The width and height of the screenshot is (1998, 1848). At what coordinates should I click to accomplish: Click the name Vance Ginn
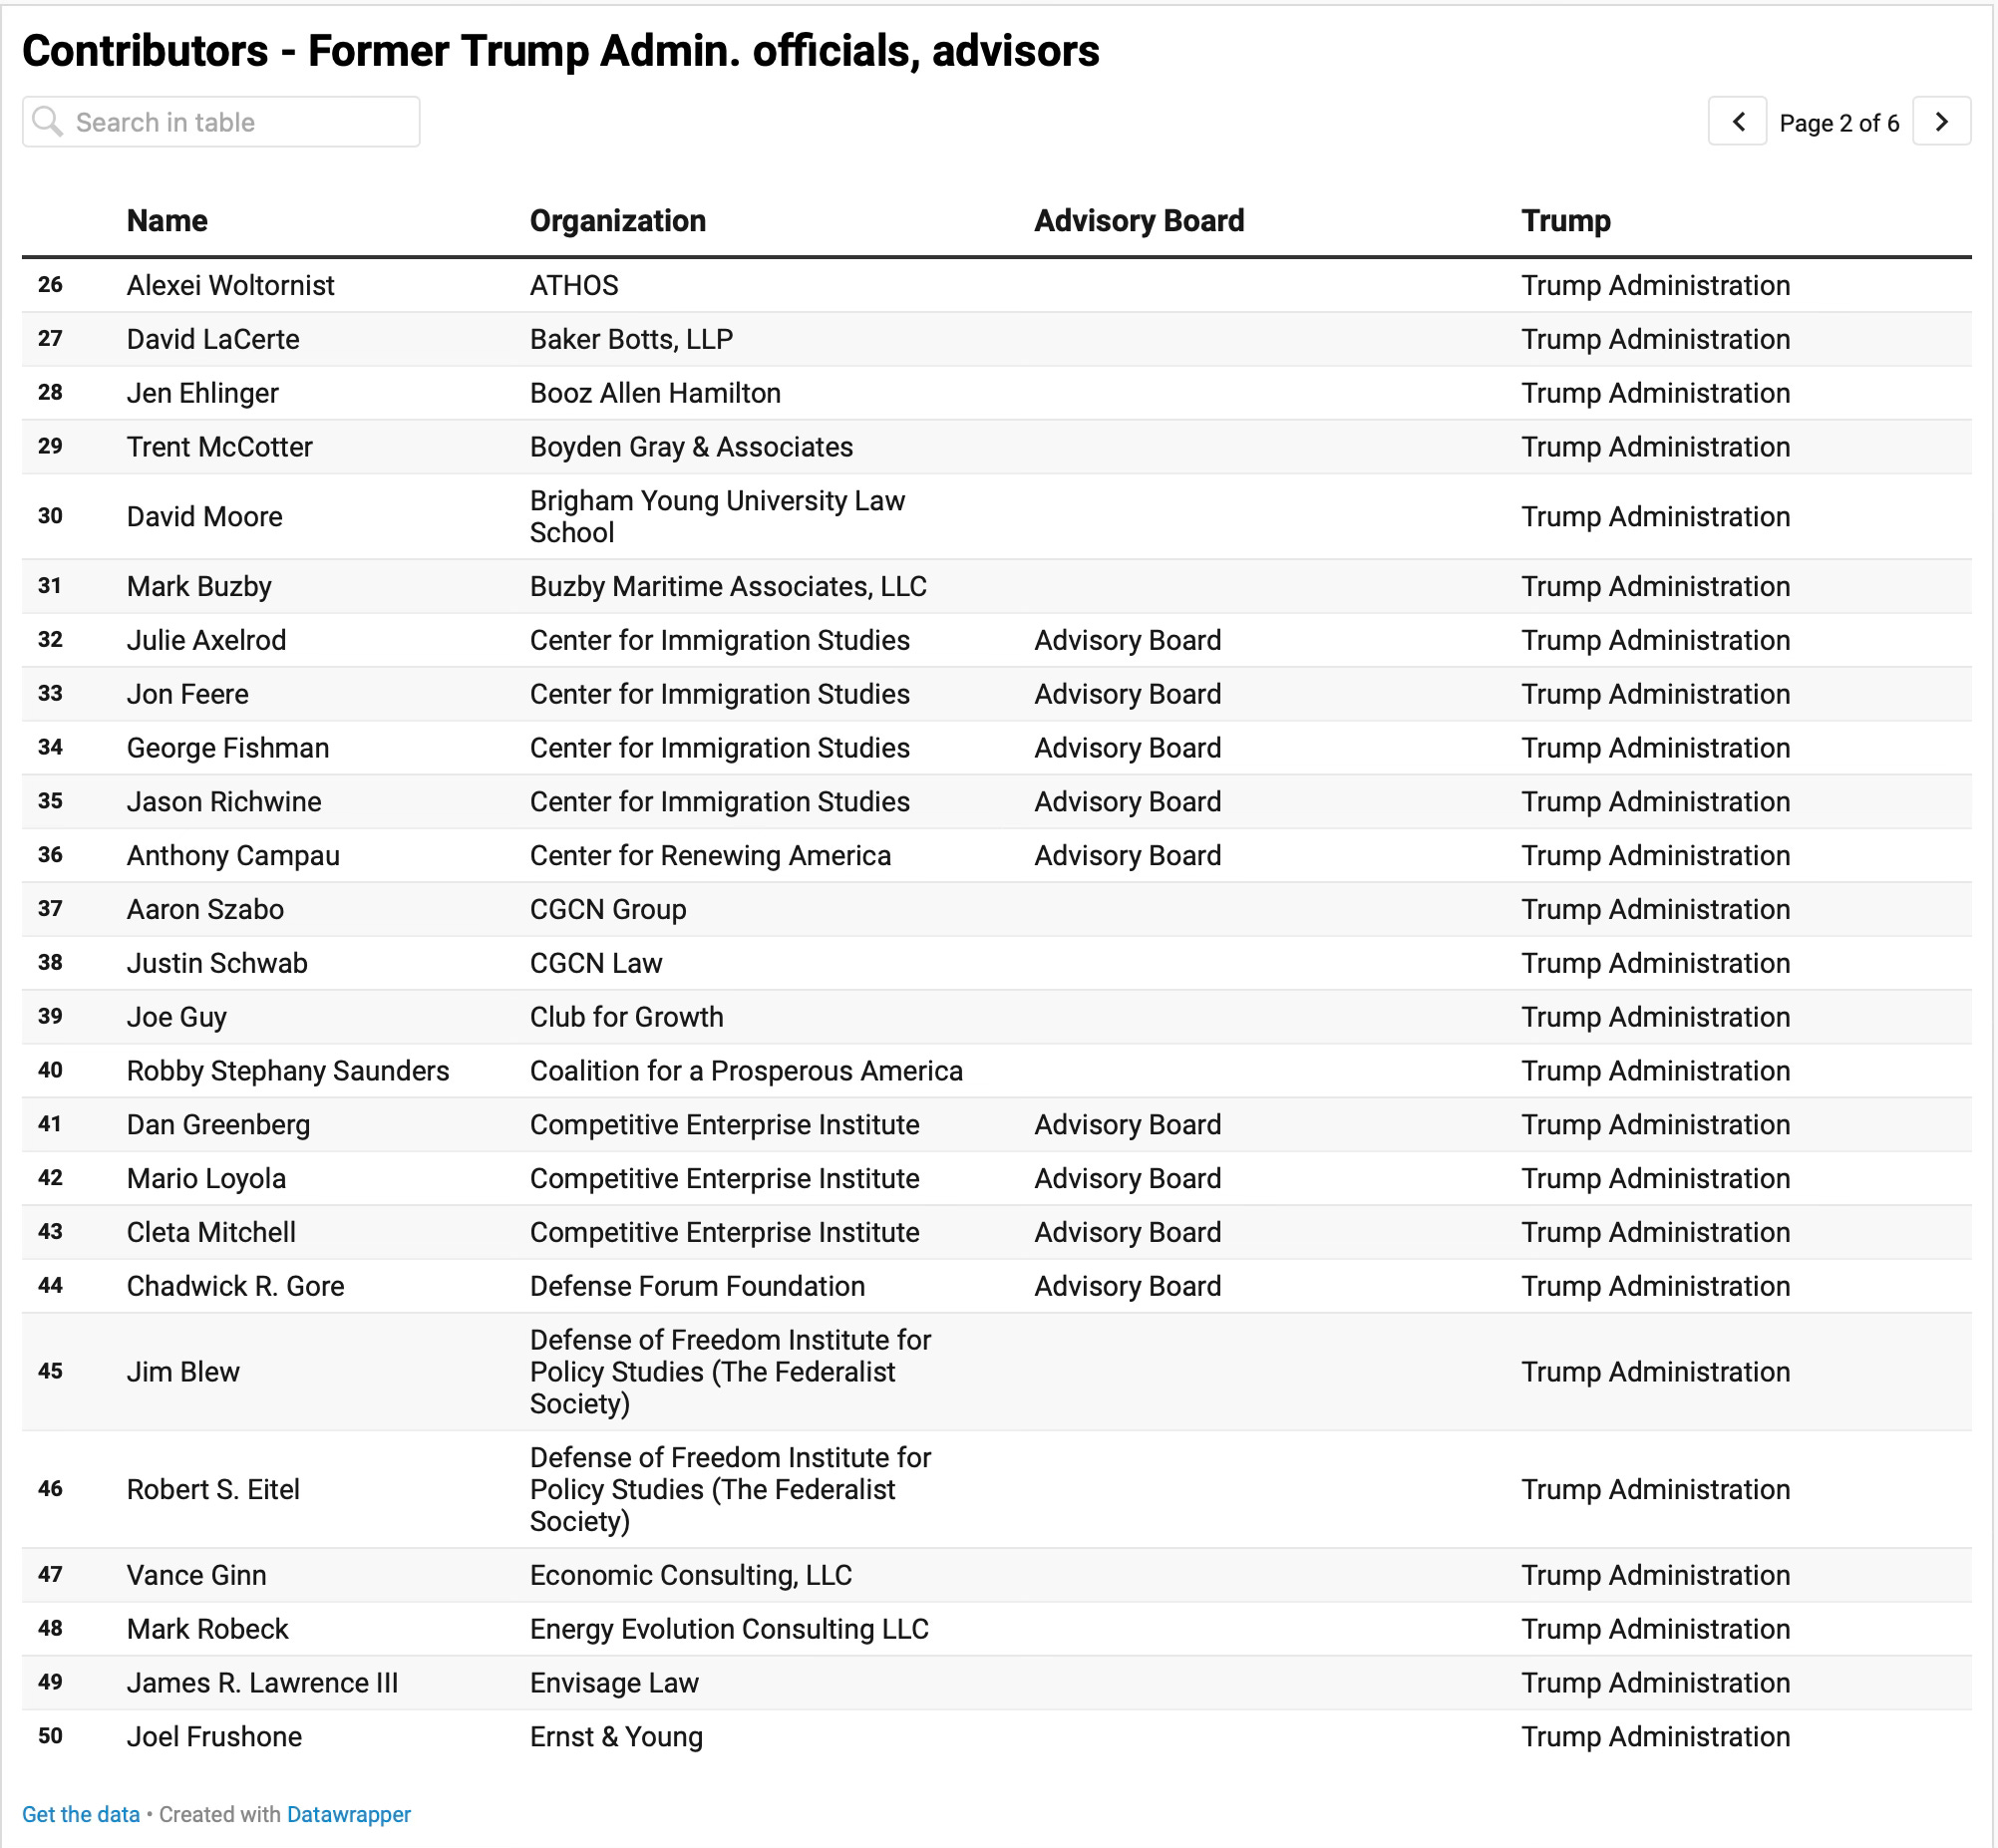197,1576
